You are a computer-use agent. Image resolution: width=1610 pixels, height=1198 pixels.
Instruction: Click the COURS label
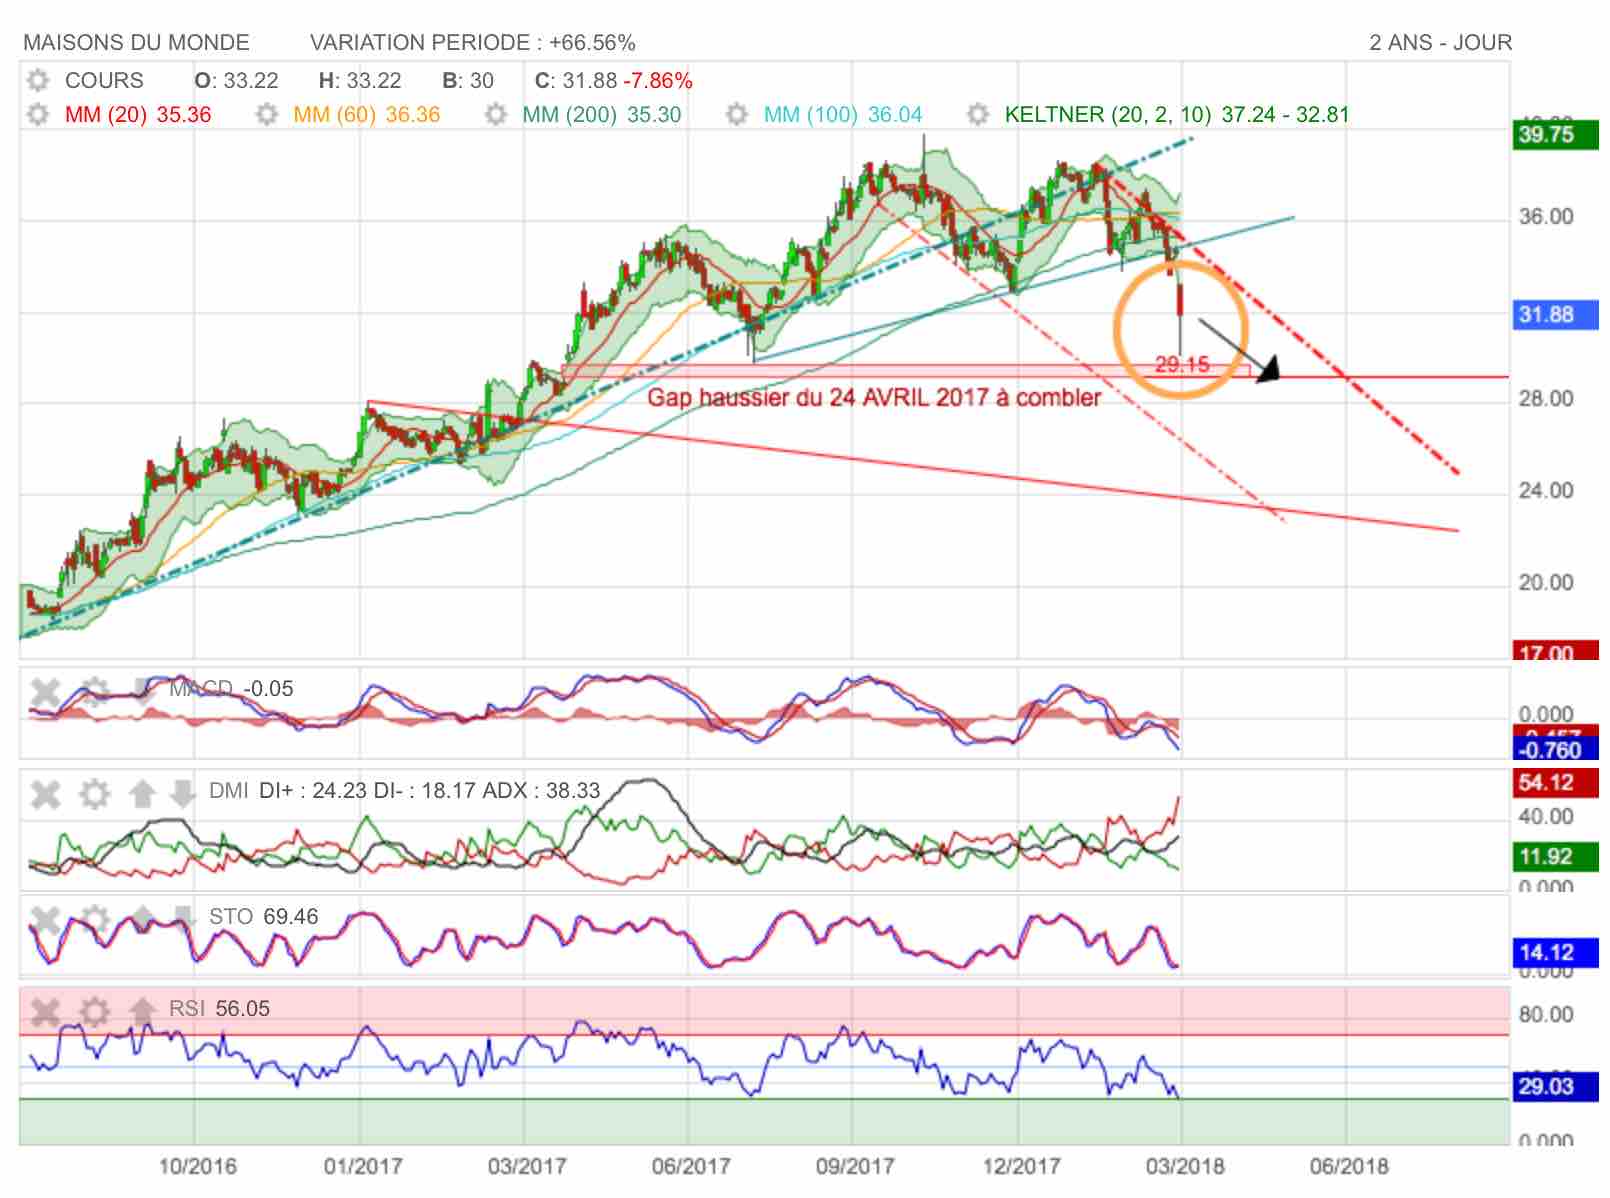[104, 80]
